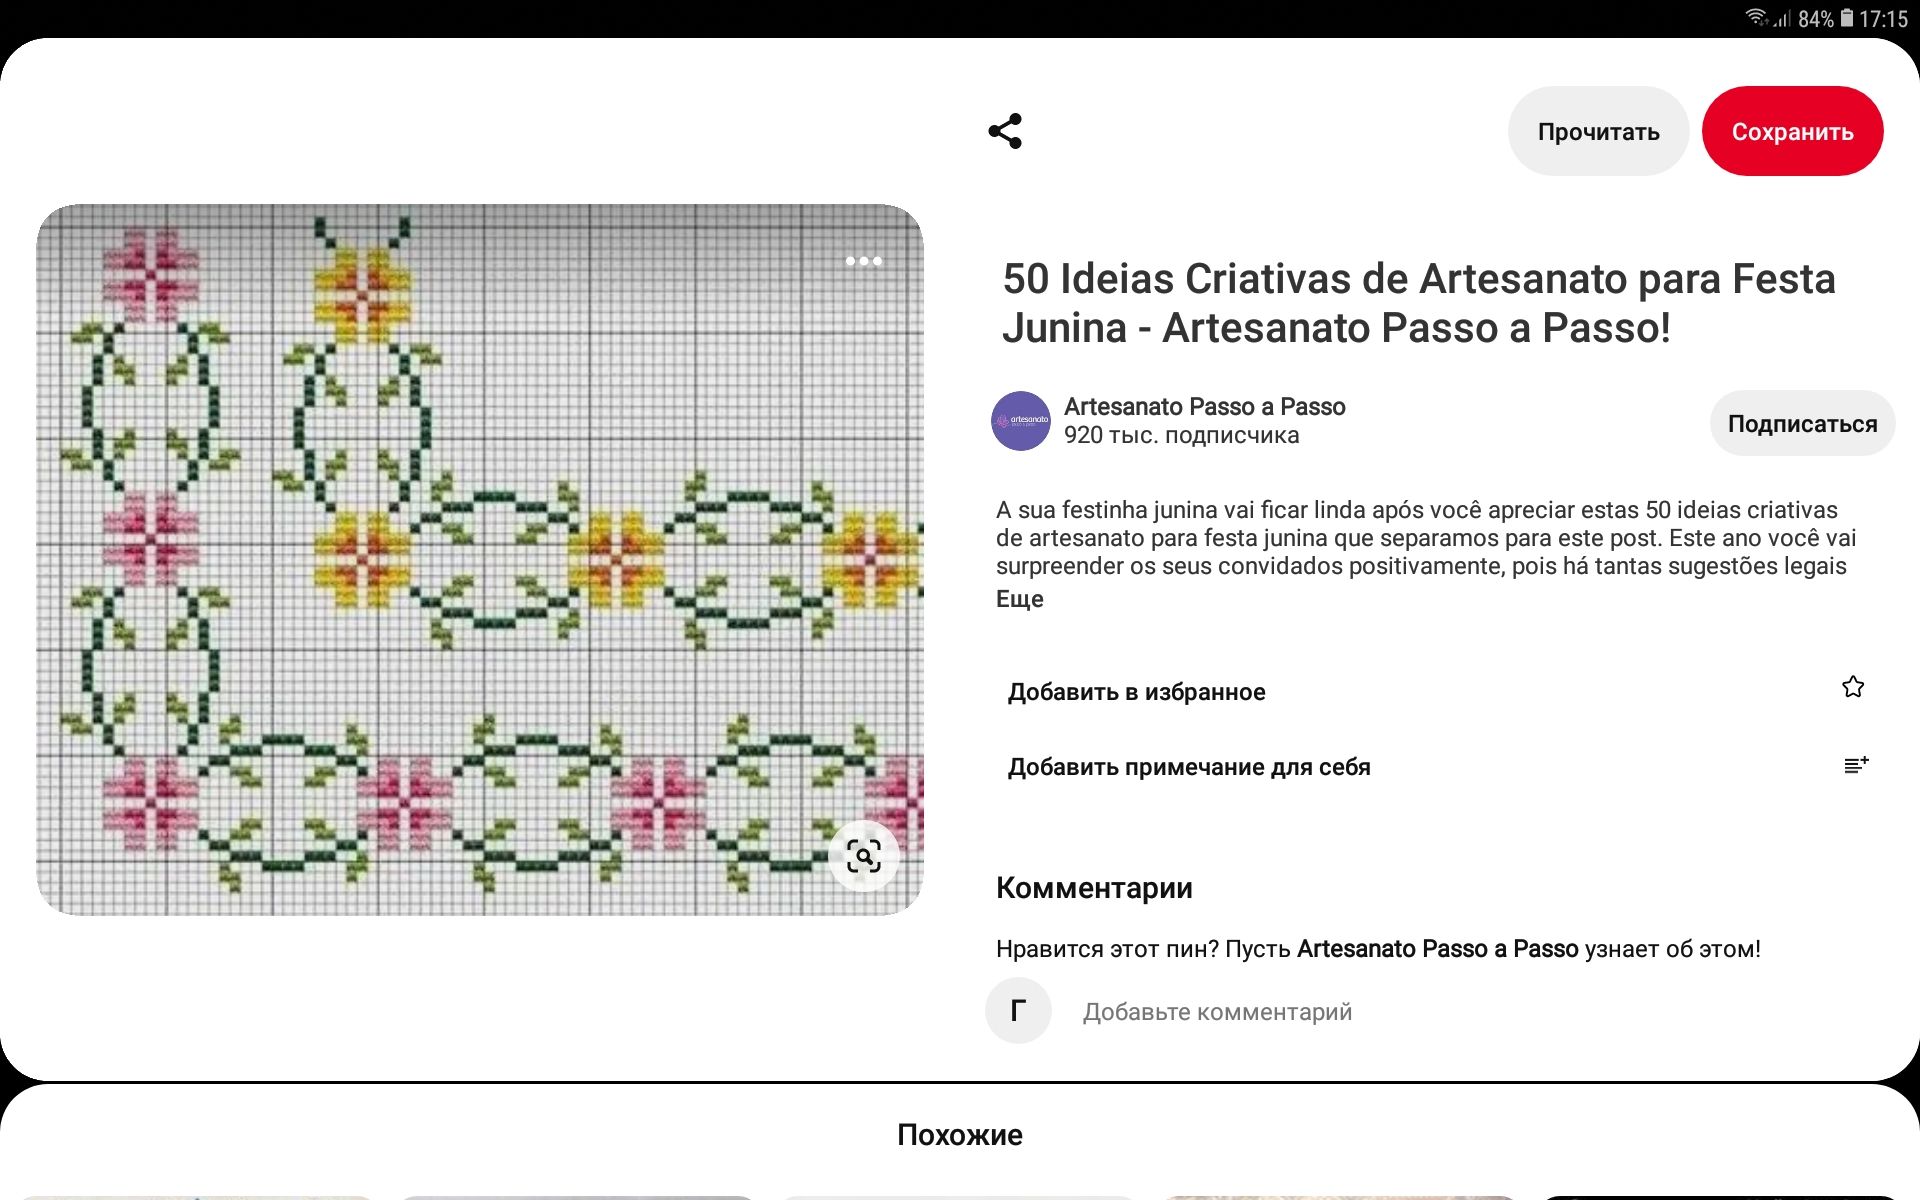Open the pin title 50 Ideias Criativas
This screenshot has width=1920, height=1200.
pyautogui.click(x=1418, y=303)
